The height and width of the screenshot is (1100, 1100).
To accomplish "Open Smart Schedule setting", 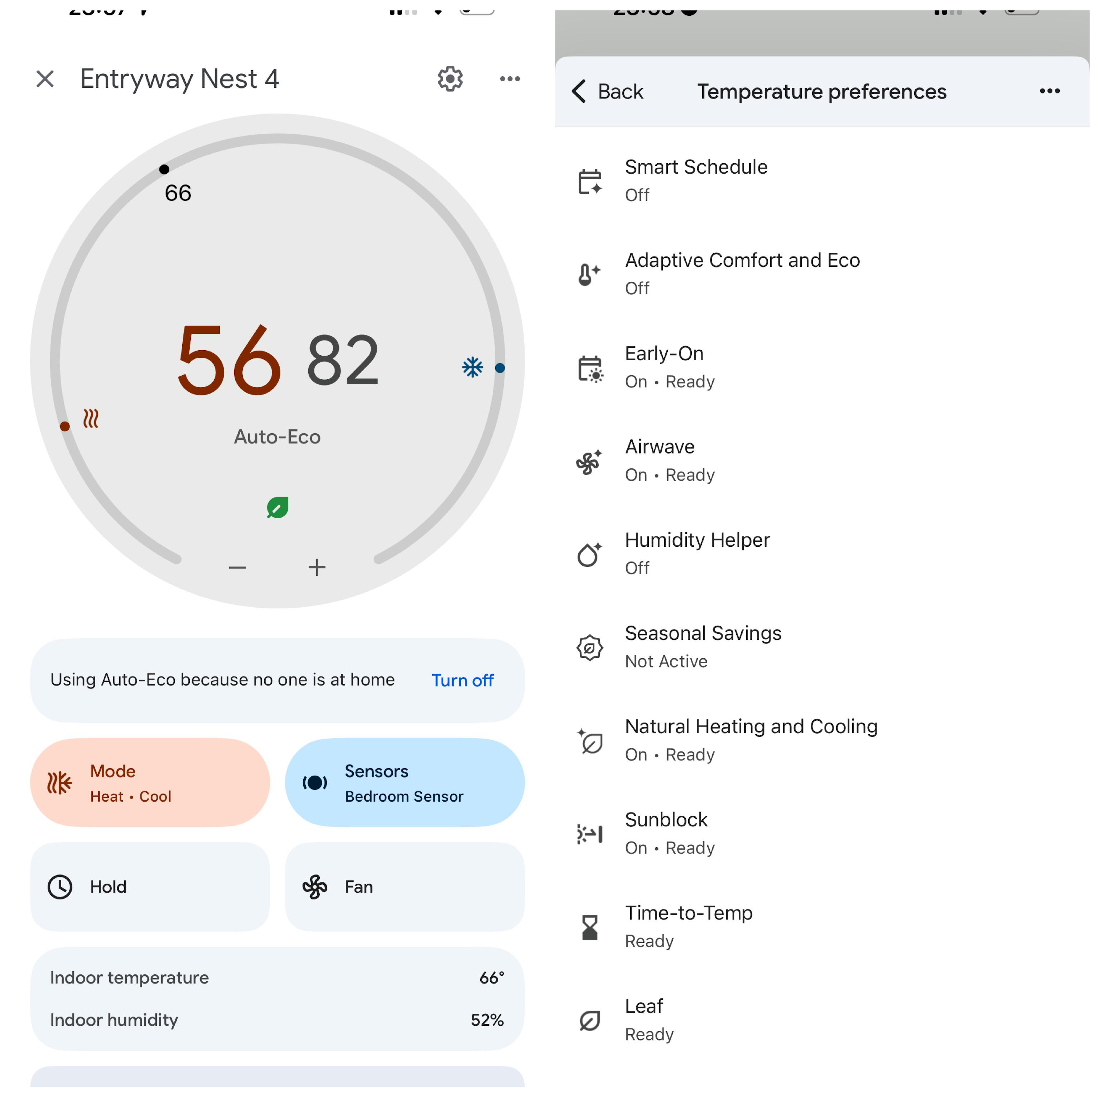I will (696, 180).
